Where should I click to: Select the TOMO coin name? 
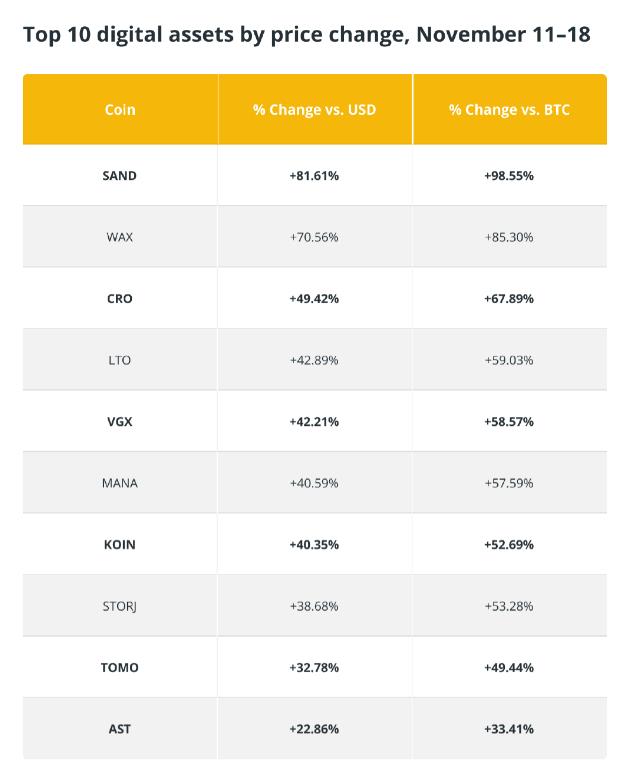click(120, 668)
